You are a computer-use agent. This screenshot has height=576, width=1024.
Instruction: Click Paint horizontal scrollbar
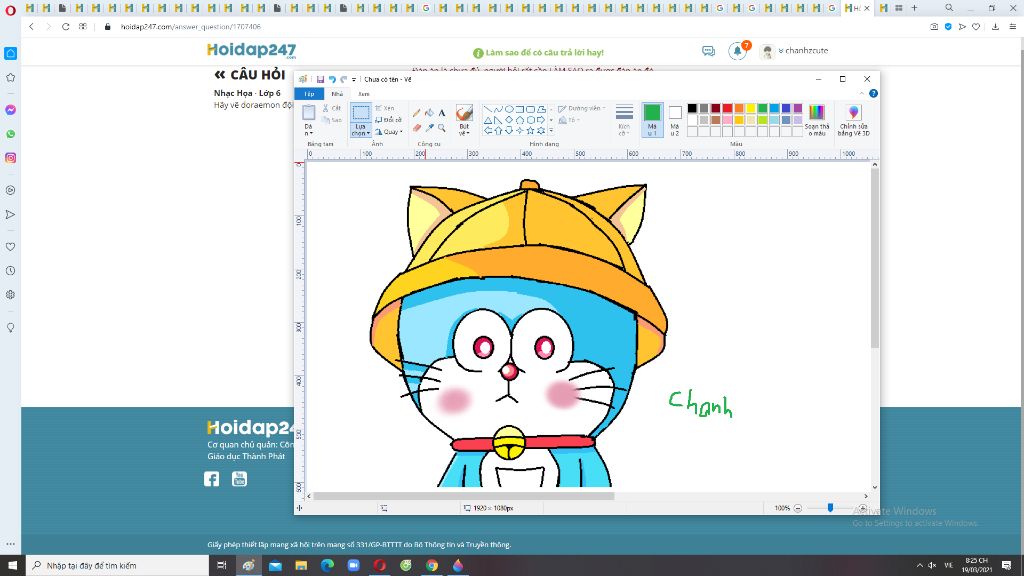click(464, 496)
